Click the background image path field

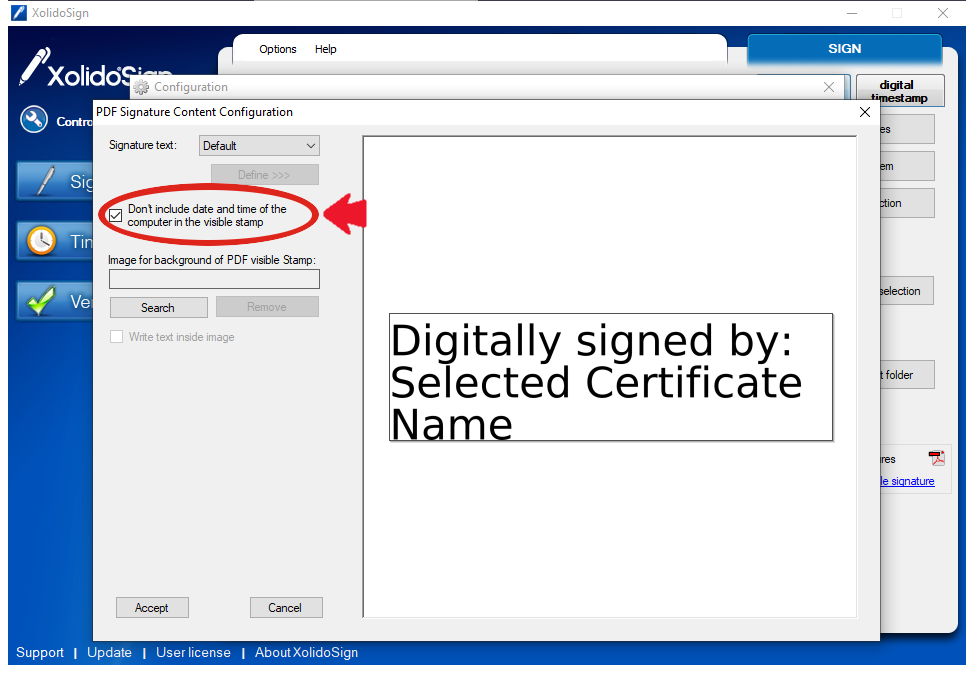pyautogui.click(x=214, y=279)
